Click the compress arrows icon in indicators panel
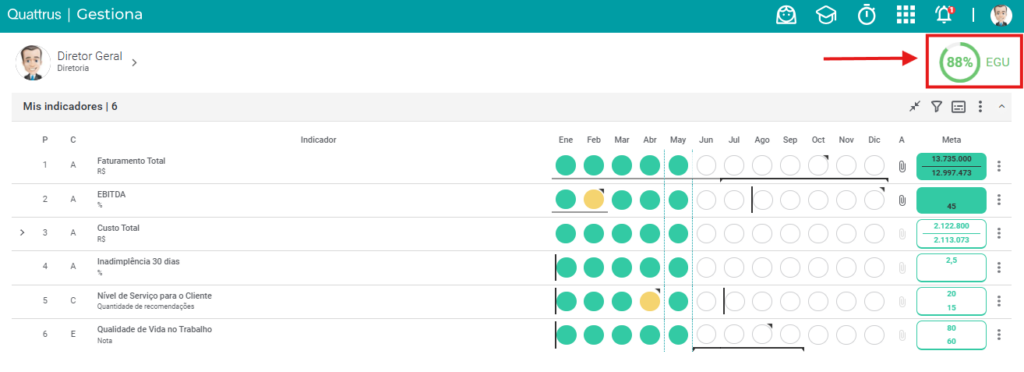1024x372 pixels. coord(915,106)
